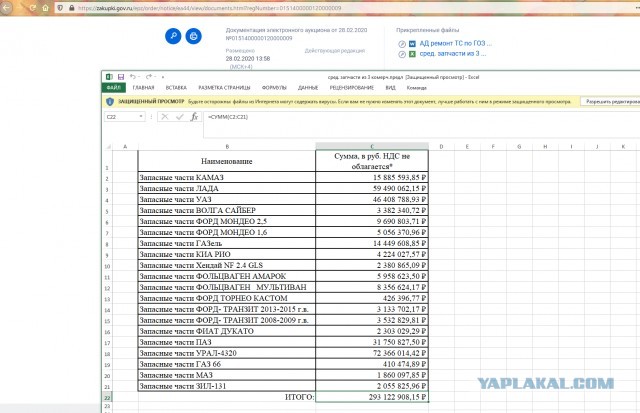Click the cell Запасные части ФИАТ ДУКАТО
Screen dimensions: 640x413
[227, 331]
